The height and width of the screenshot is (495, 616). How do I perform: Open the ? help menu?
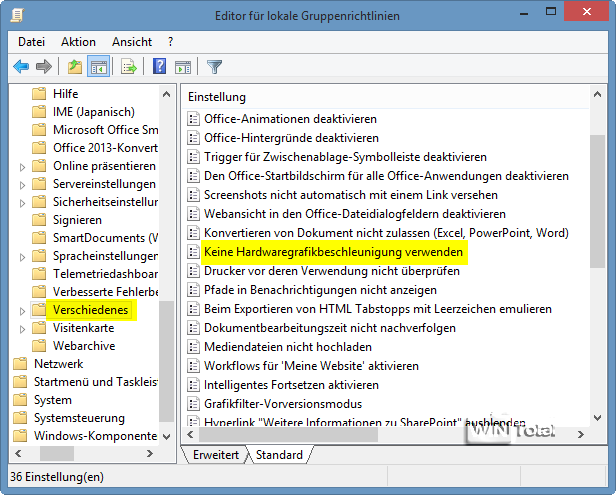tap(170, 42)
